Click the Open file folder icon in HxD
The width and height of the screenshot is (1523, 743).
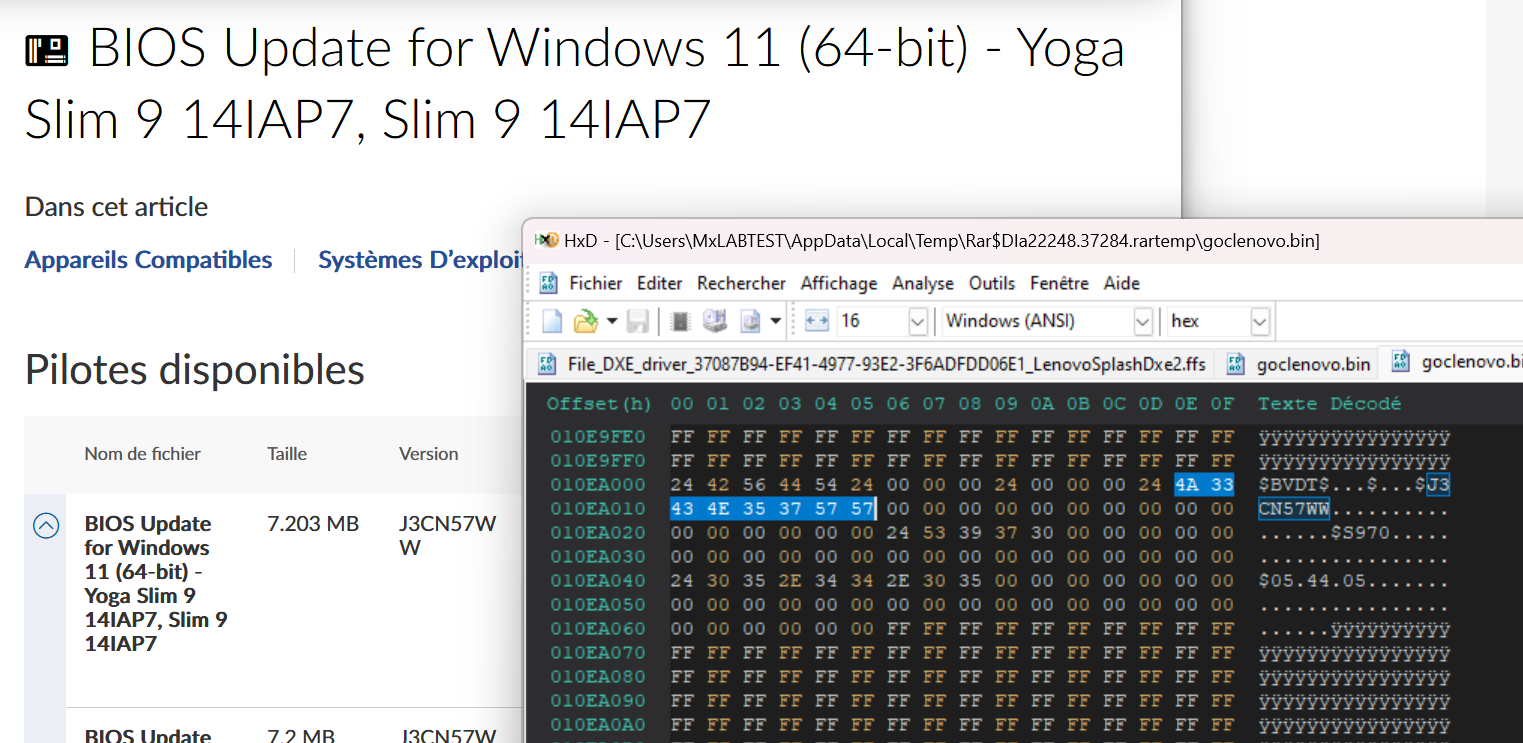tap(585, 321)
